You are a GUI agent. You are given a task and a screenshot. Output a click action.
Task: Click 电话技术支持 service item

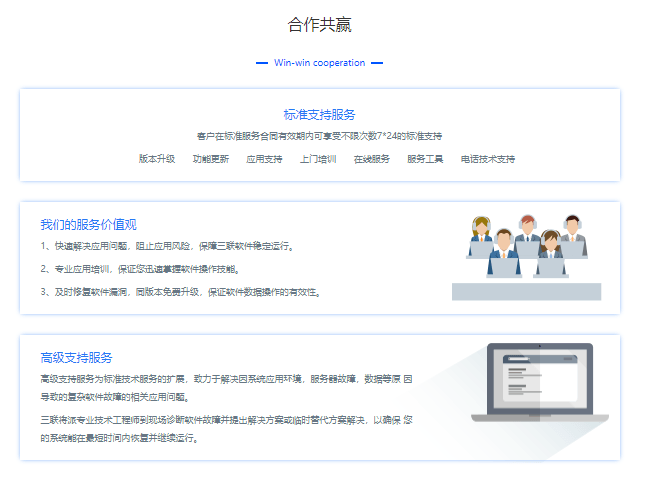click(488, 159)
